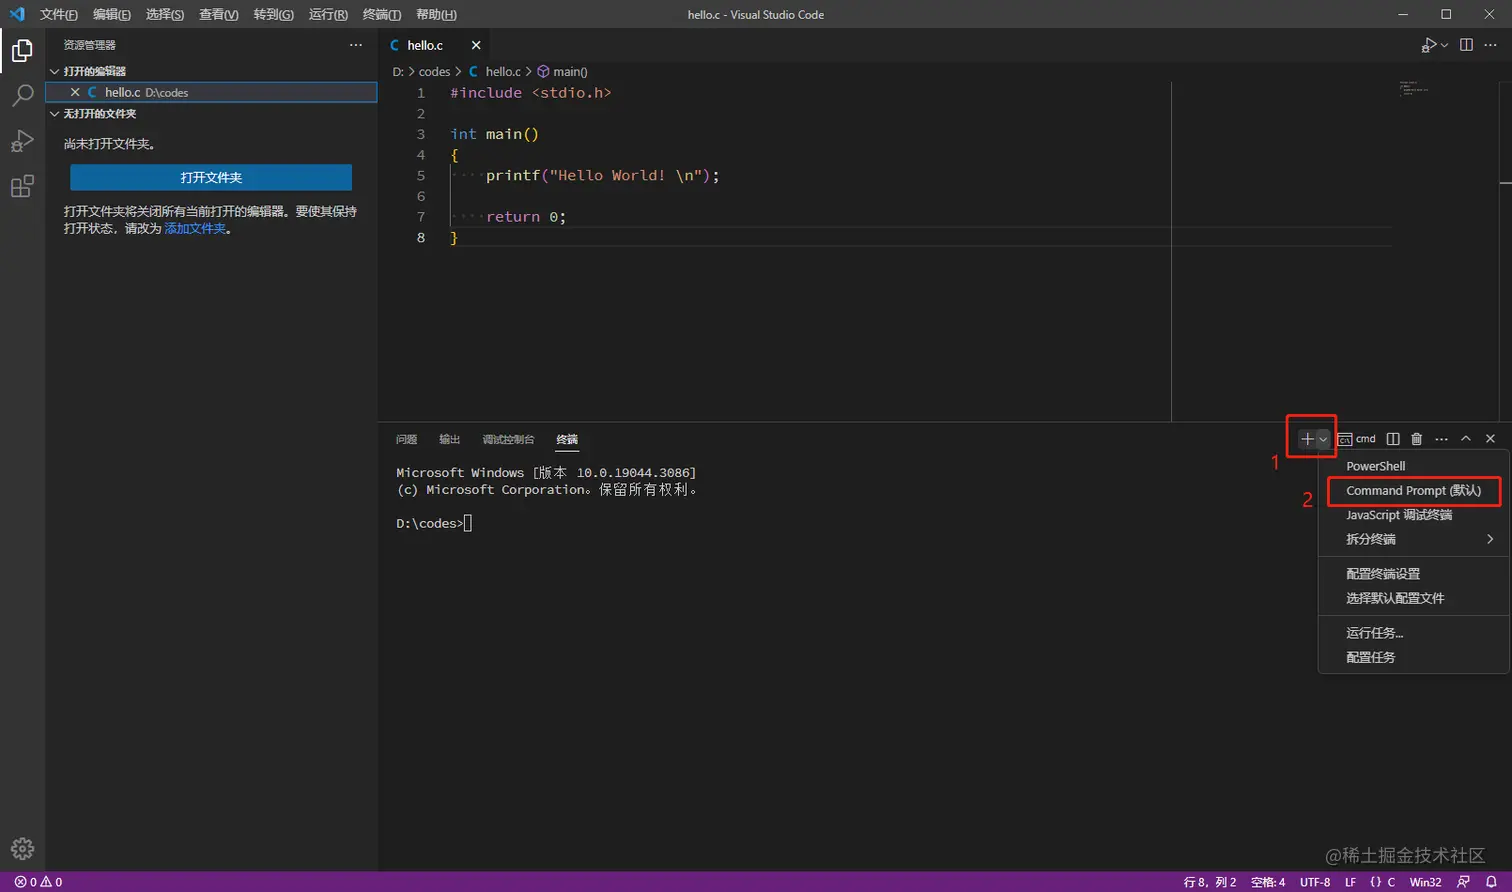The width and height of the screenshot is (1512, 892).
Task: Open the Extensions view
Action: (x=22, y=186)
